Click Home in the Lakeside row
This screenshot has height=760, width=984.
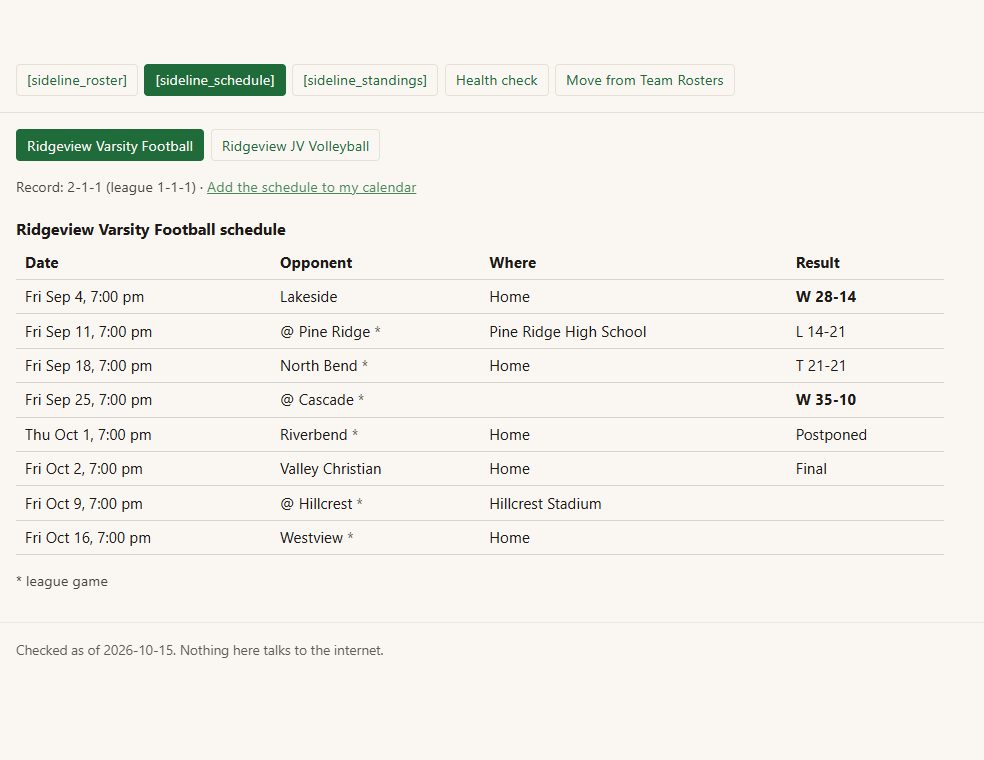coord(509,297)
